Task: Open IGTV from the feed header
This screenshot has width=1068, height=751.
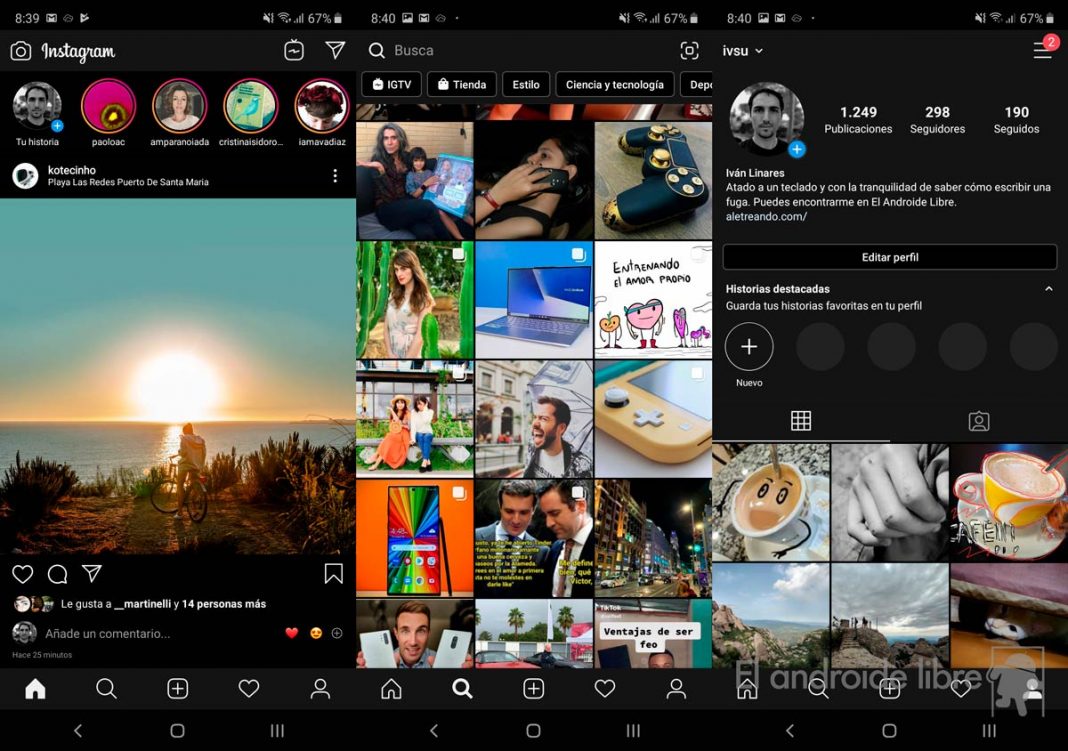Action: click(x=294, y=50)
